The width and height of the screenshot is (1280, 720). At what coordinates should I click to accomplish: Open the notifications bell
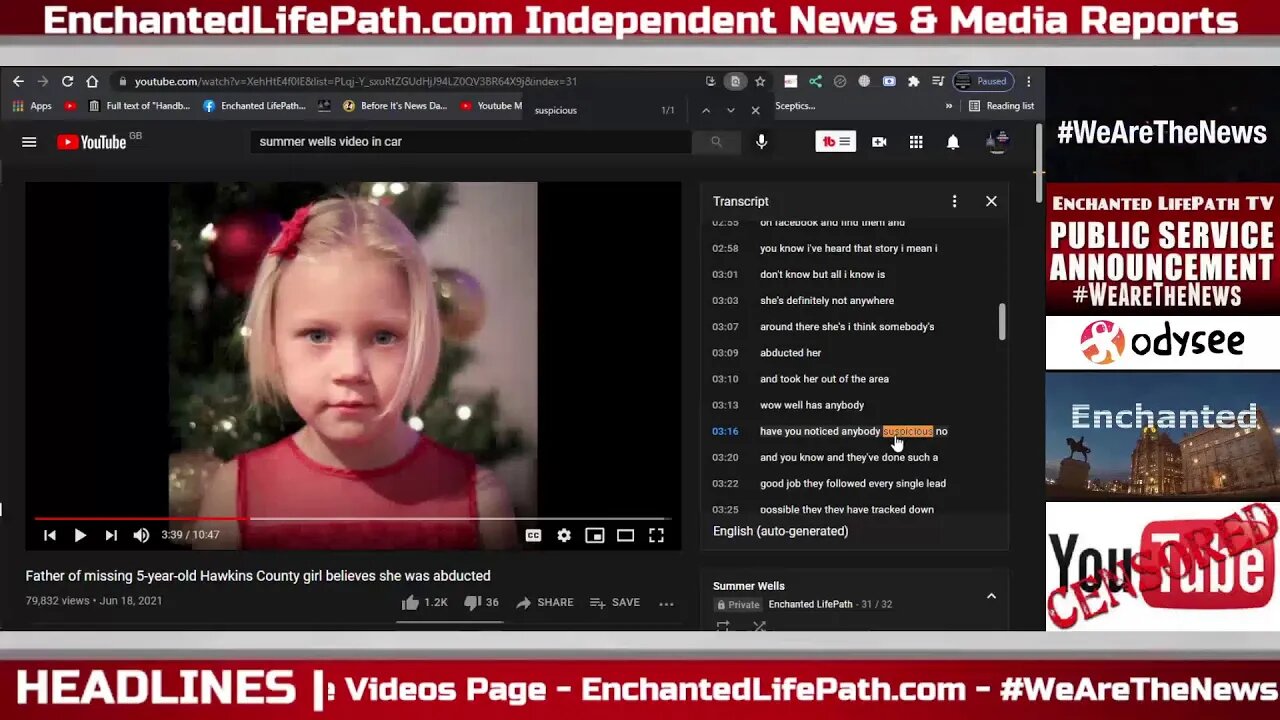click(x=953, y=142)
